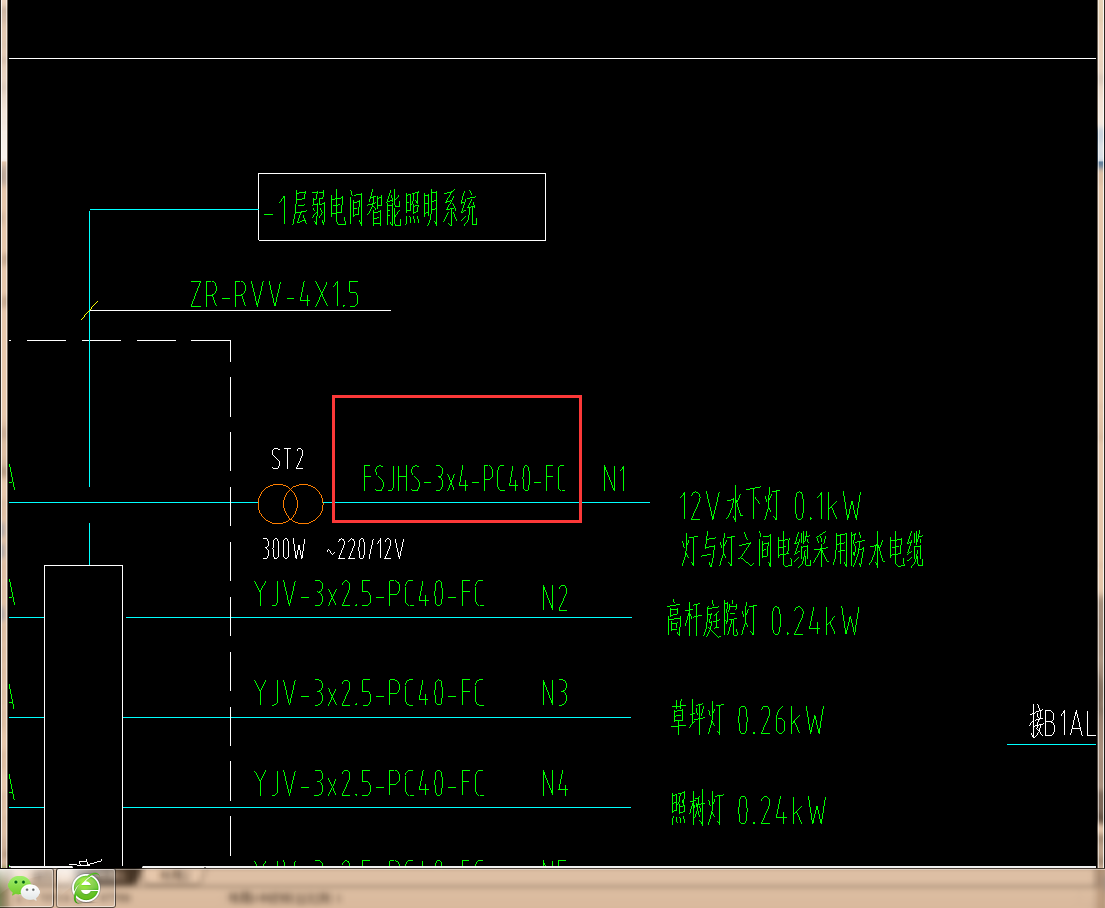The image size is (1105, 908).
Task: Click the '灯与灯之间电缆采用防水电缆' note
Action: (802, 549)
